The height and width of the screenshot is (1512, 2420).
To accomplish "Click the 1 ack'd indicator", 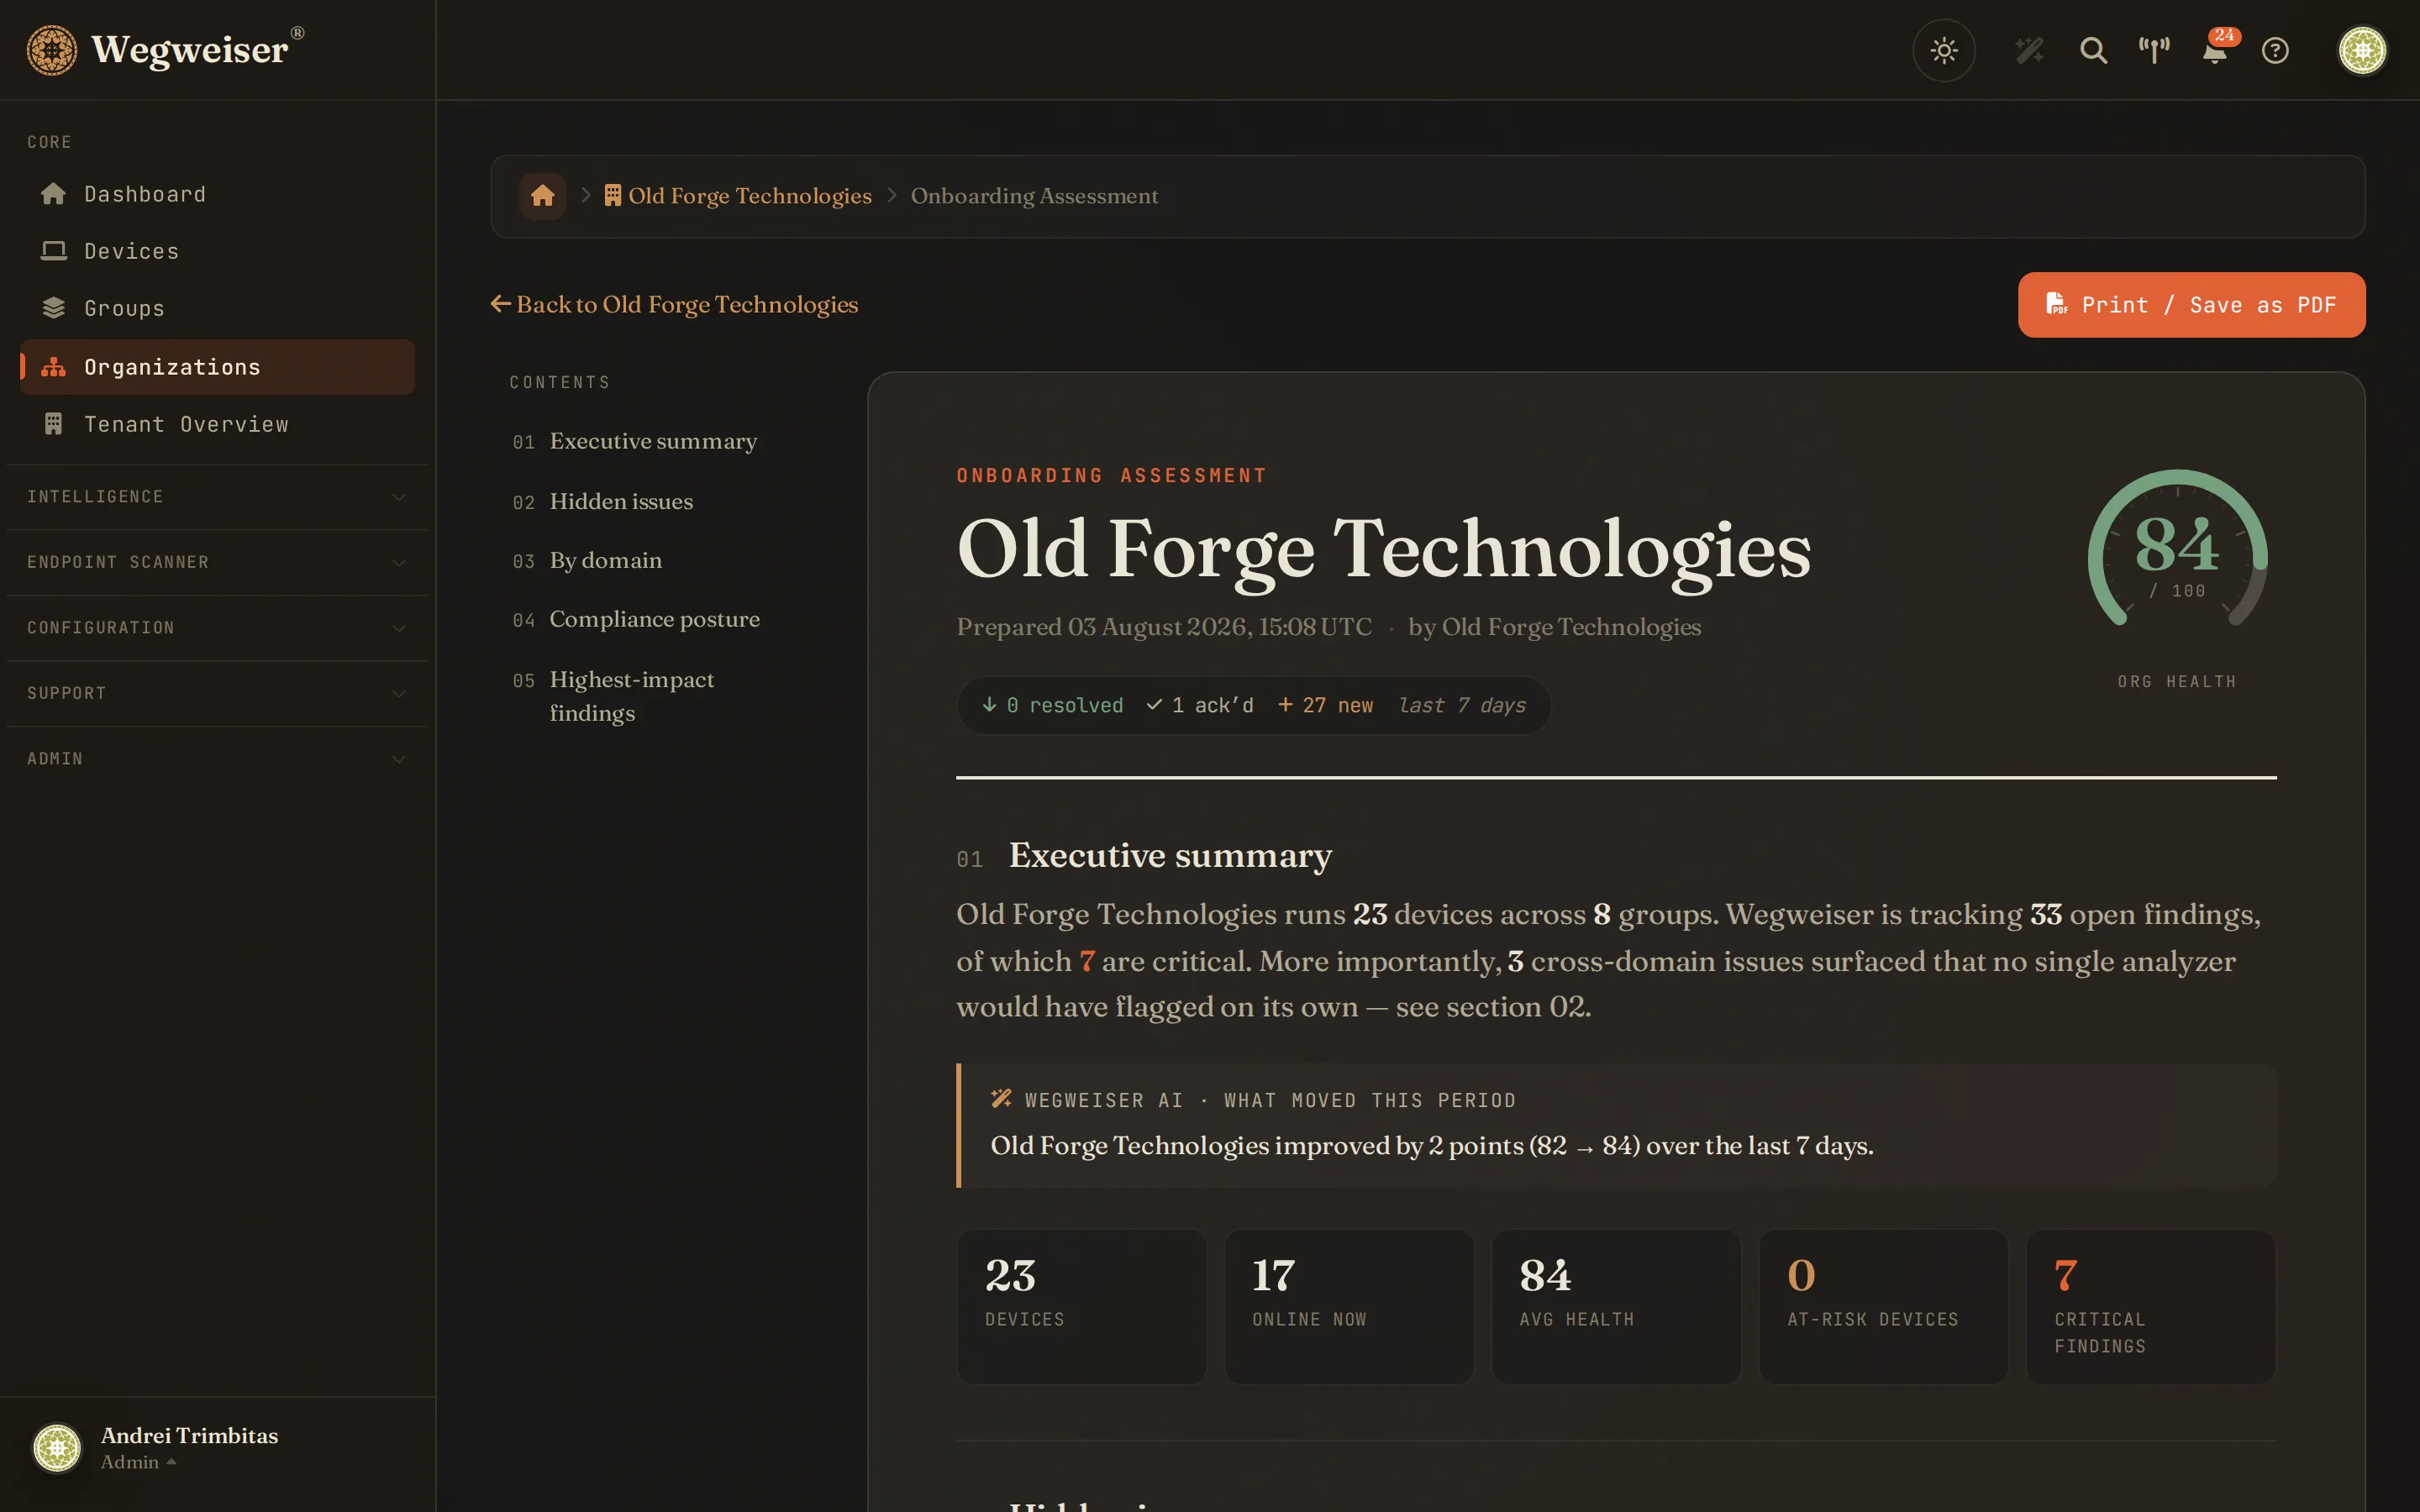I will coord(1199,706).
